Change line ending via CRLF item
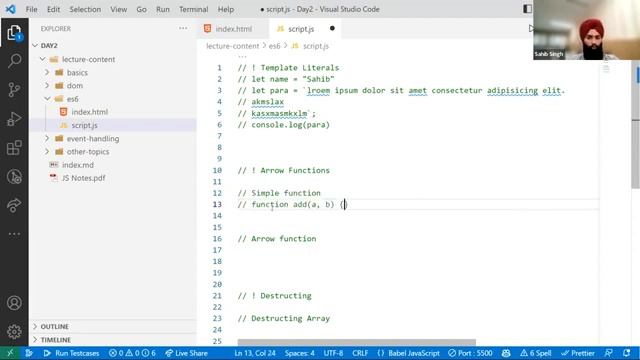The height and width of the screenshot is (360, 640). point(360,353)
